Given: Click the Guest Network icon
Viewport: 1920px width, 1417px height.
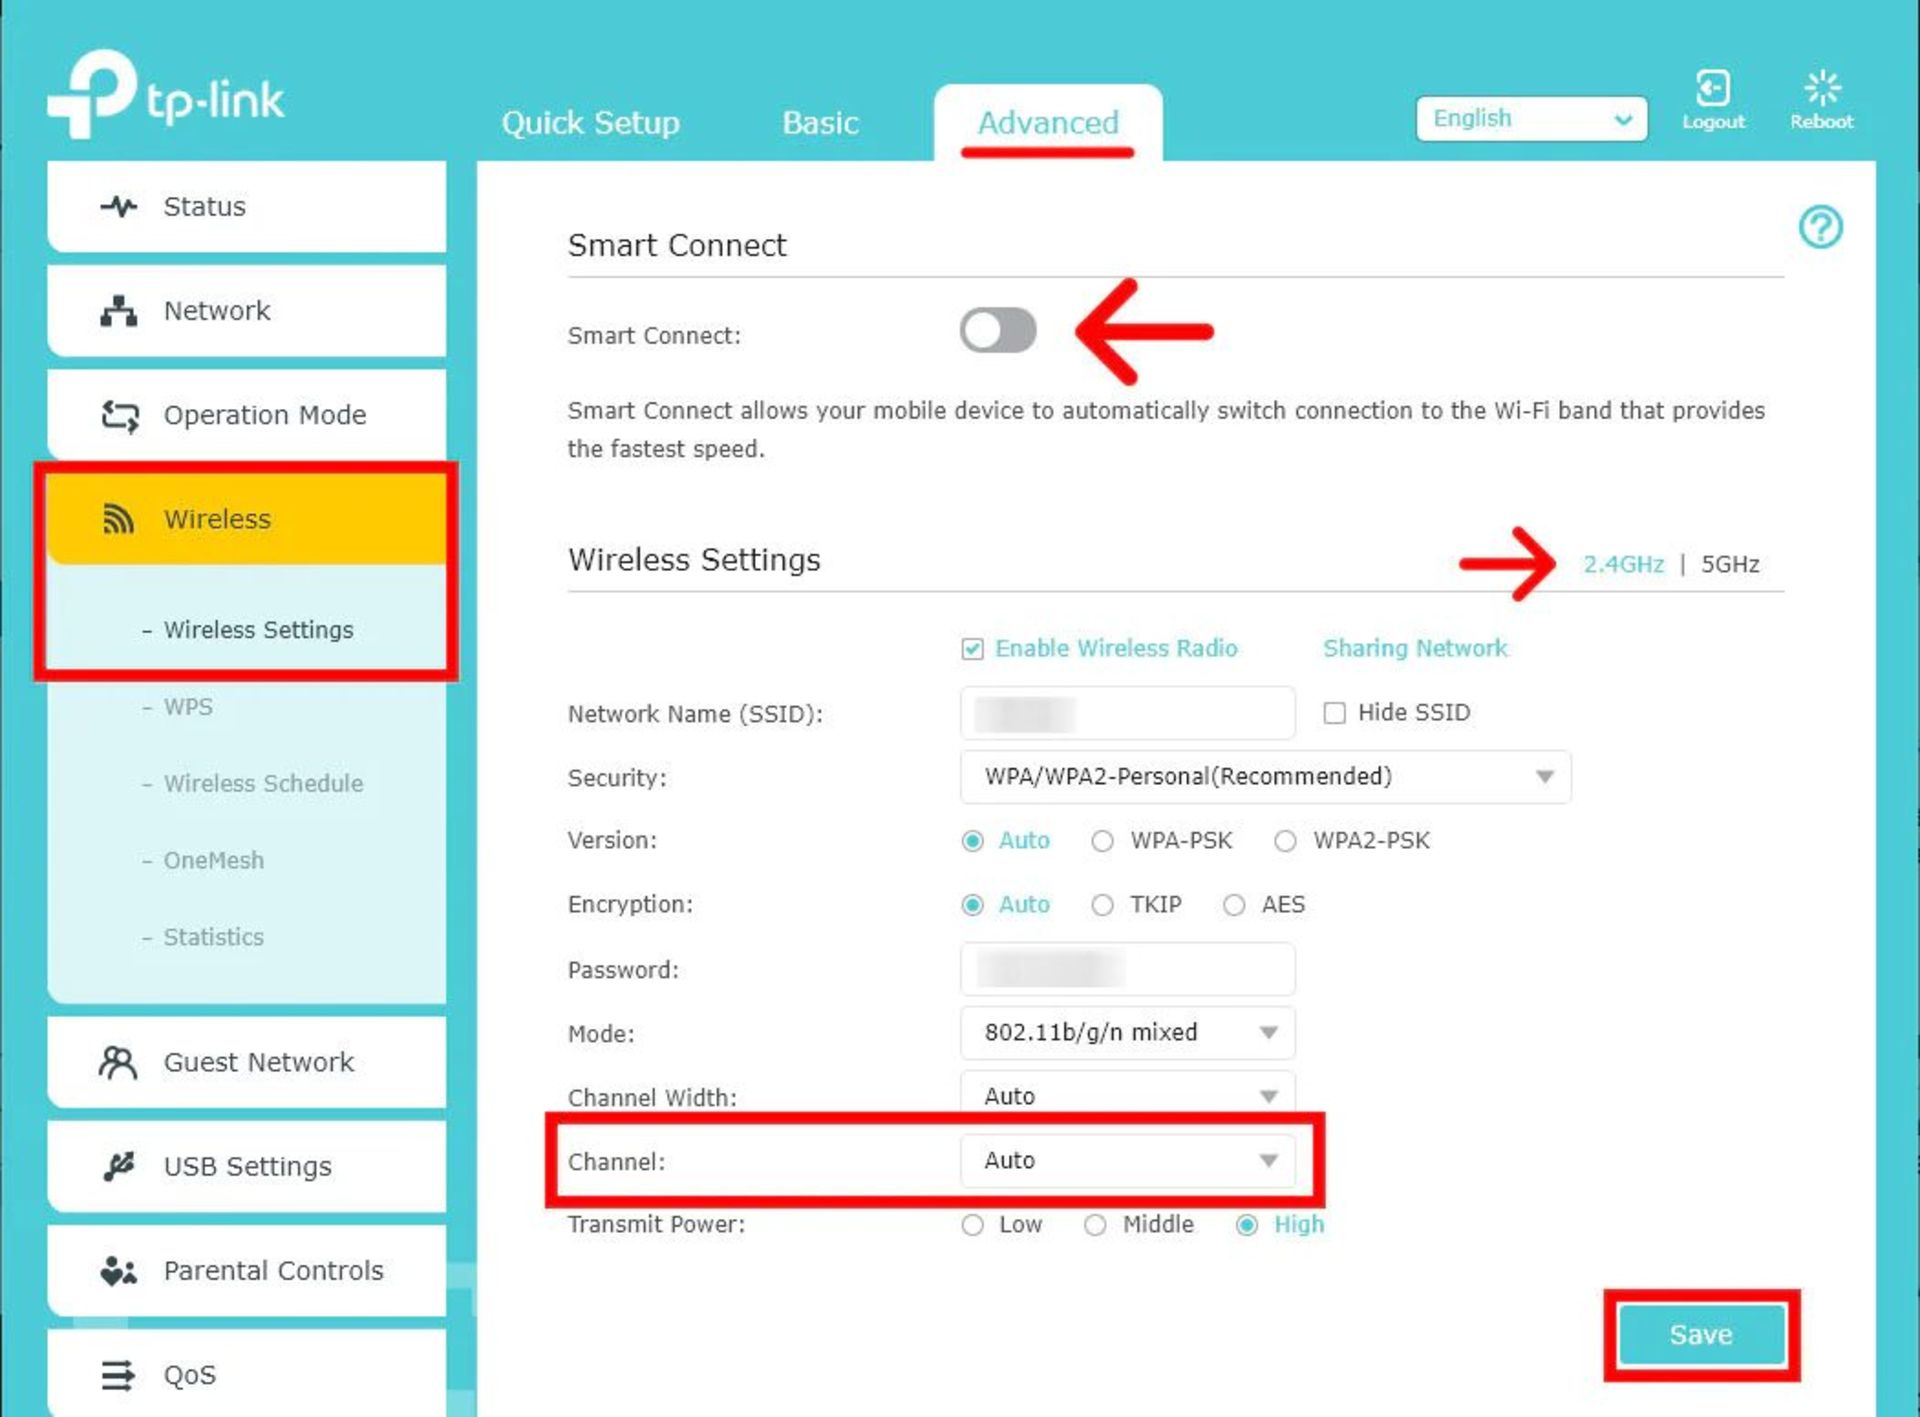Looking at the screenshot, I should coord(119,1061).
